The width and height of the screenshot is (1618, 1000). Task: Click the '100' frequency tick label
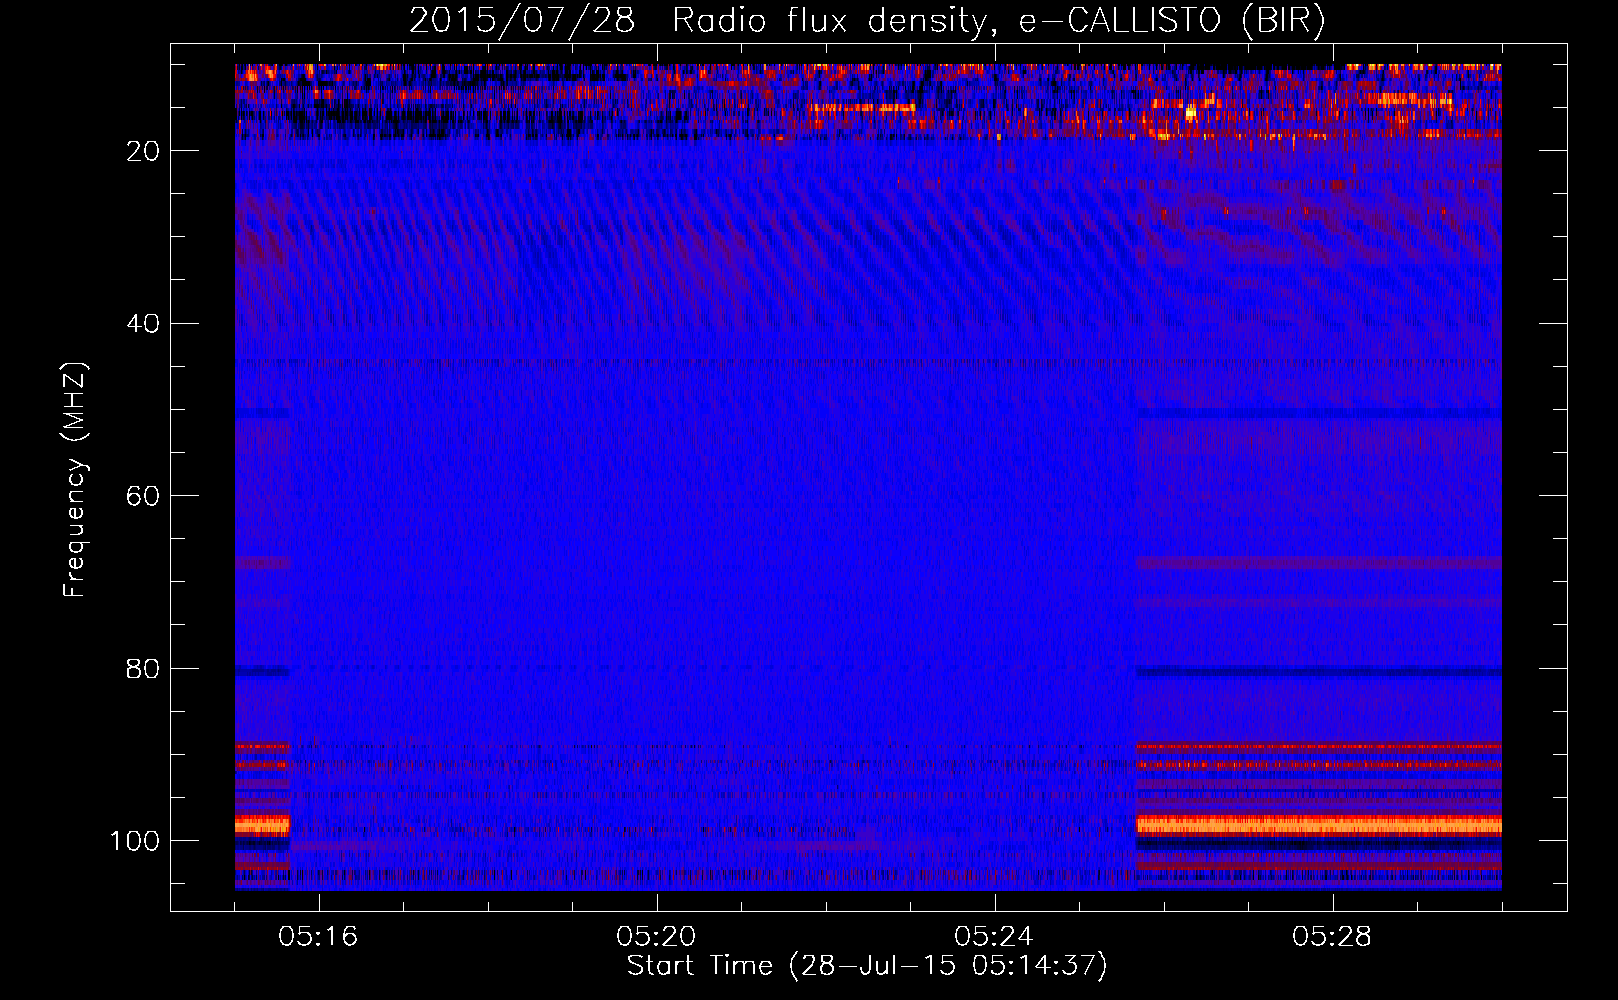coord(136,841)
